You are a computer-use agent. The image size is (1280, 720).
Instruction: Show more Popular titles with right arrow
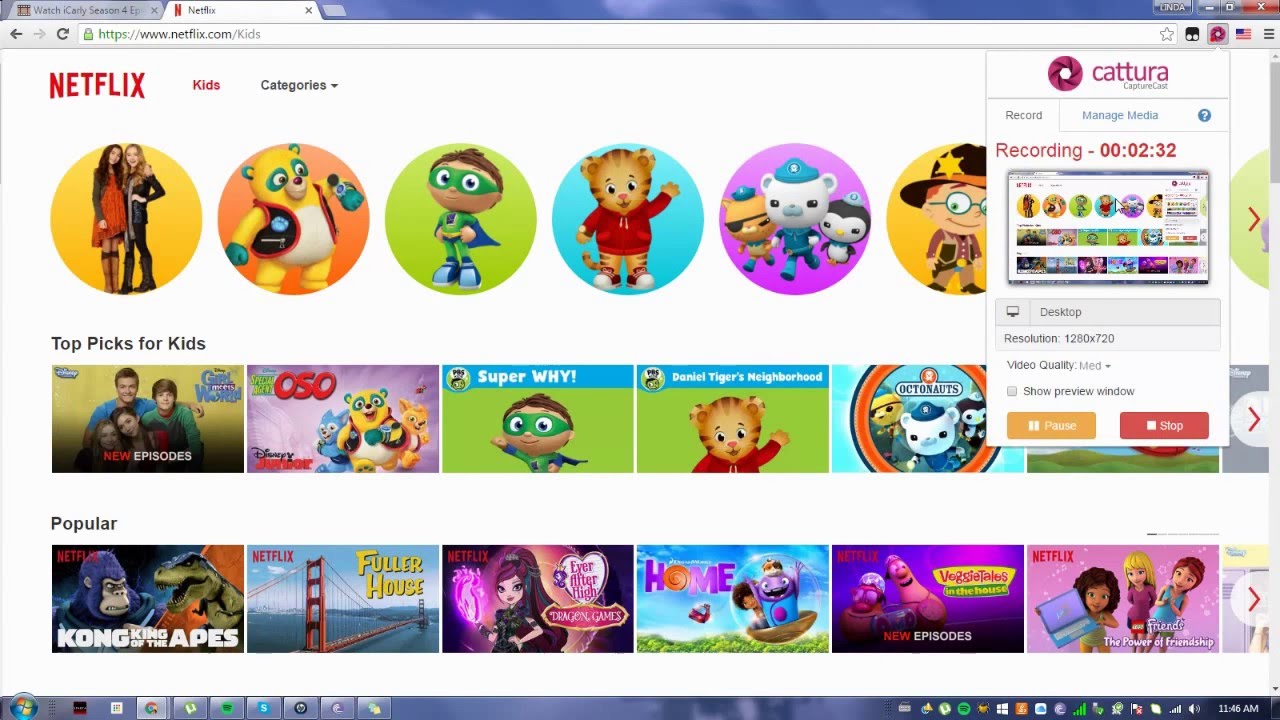1253,599
